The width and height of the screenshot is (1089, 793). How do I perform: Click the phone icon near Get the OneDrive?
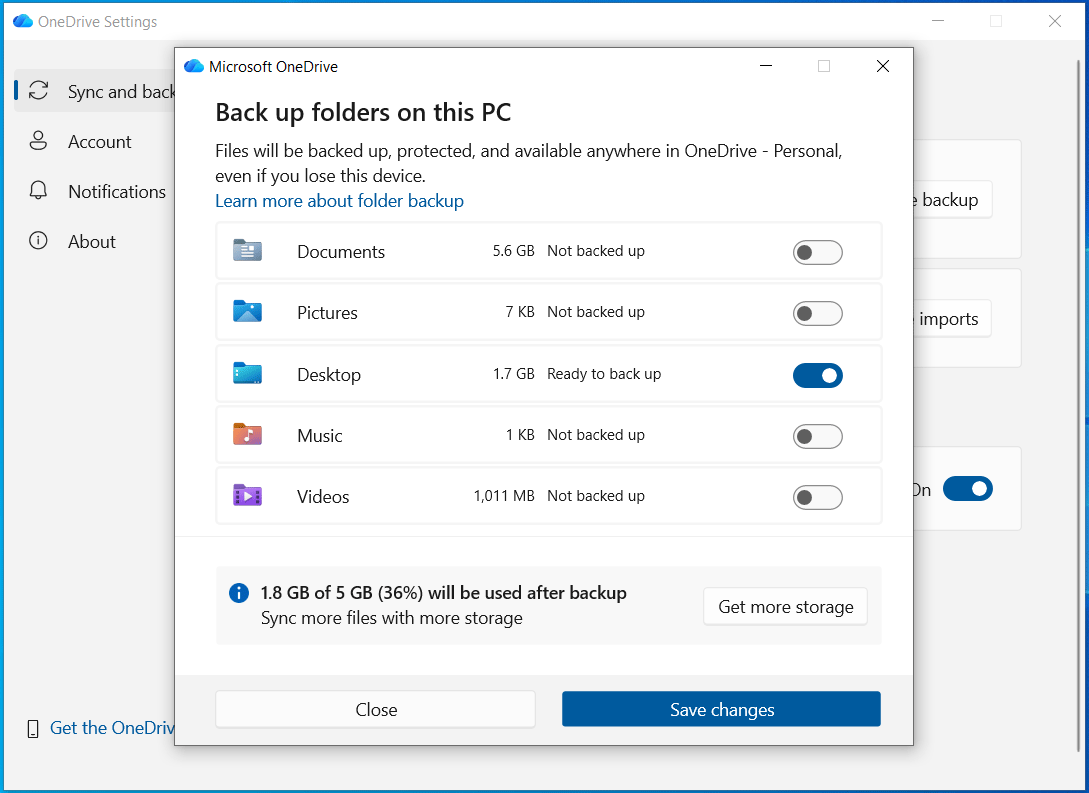(x=33, y=728)
